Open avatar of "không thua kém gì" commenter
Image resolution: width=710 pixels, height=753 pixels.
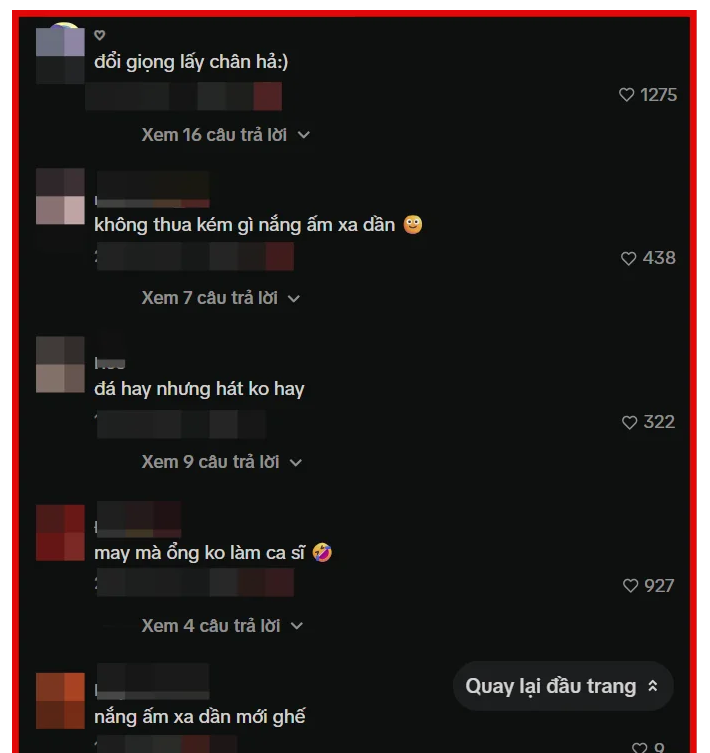coord(61,196)
